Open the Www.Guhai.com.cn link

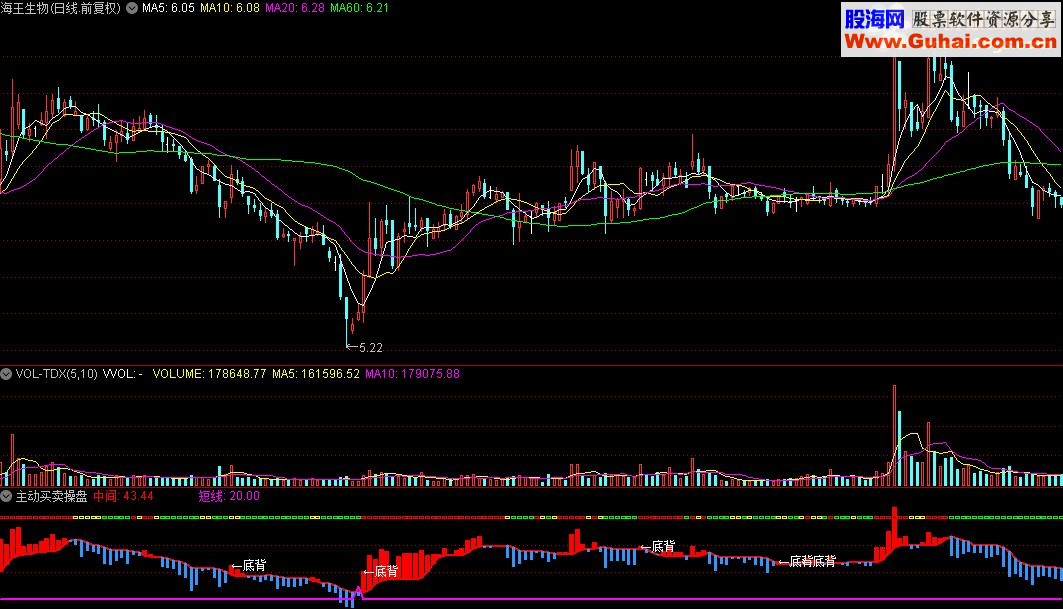coord(950,42)
